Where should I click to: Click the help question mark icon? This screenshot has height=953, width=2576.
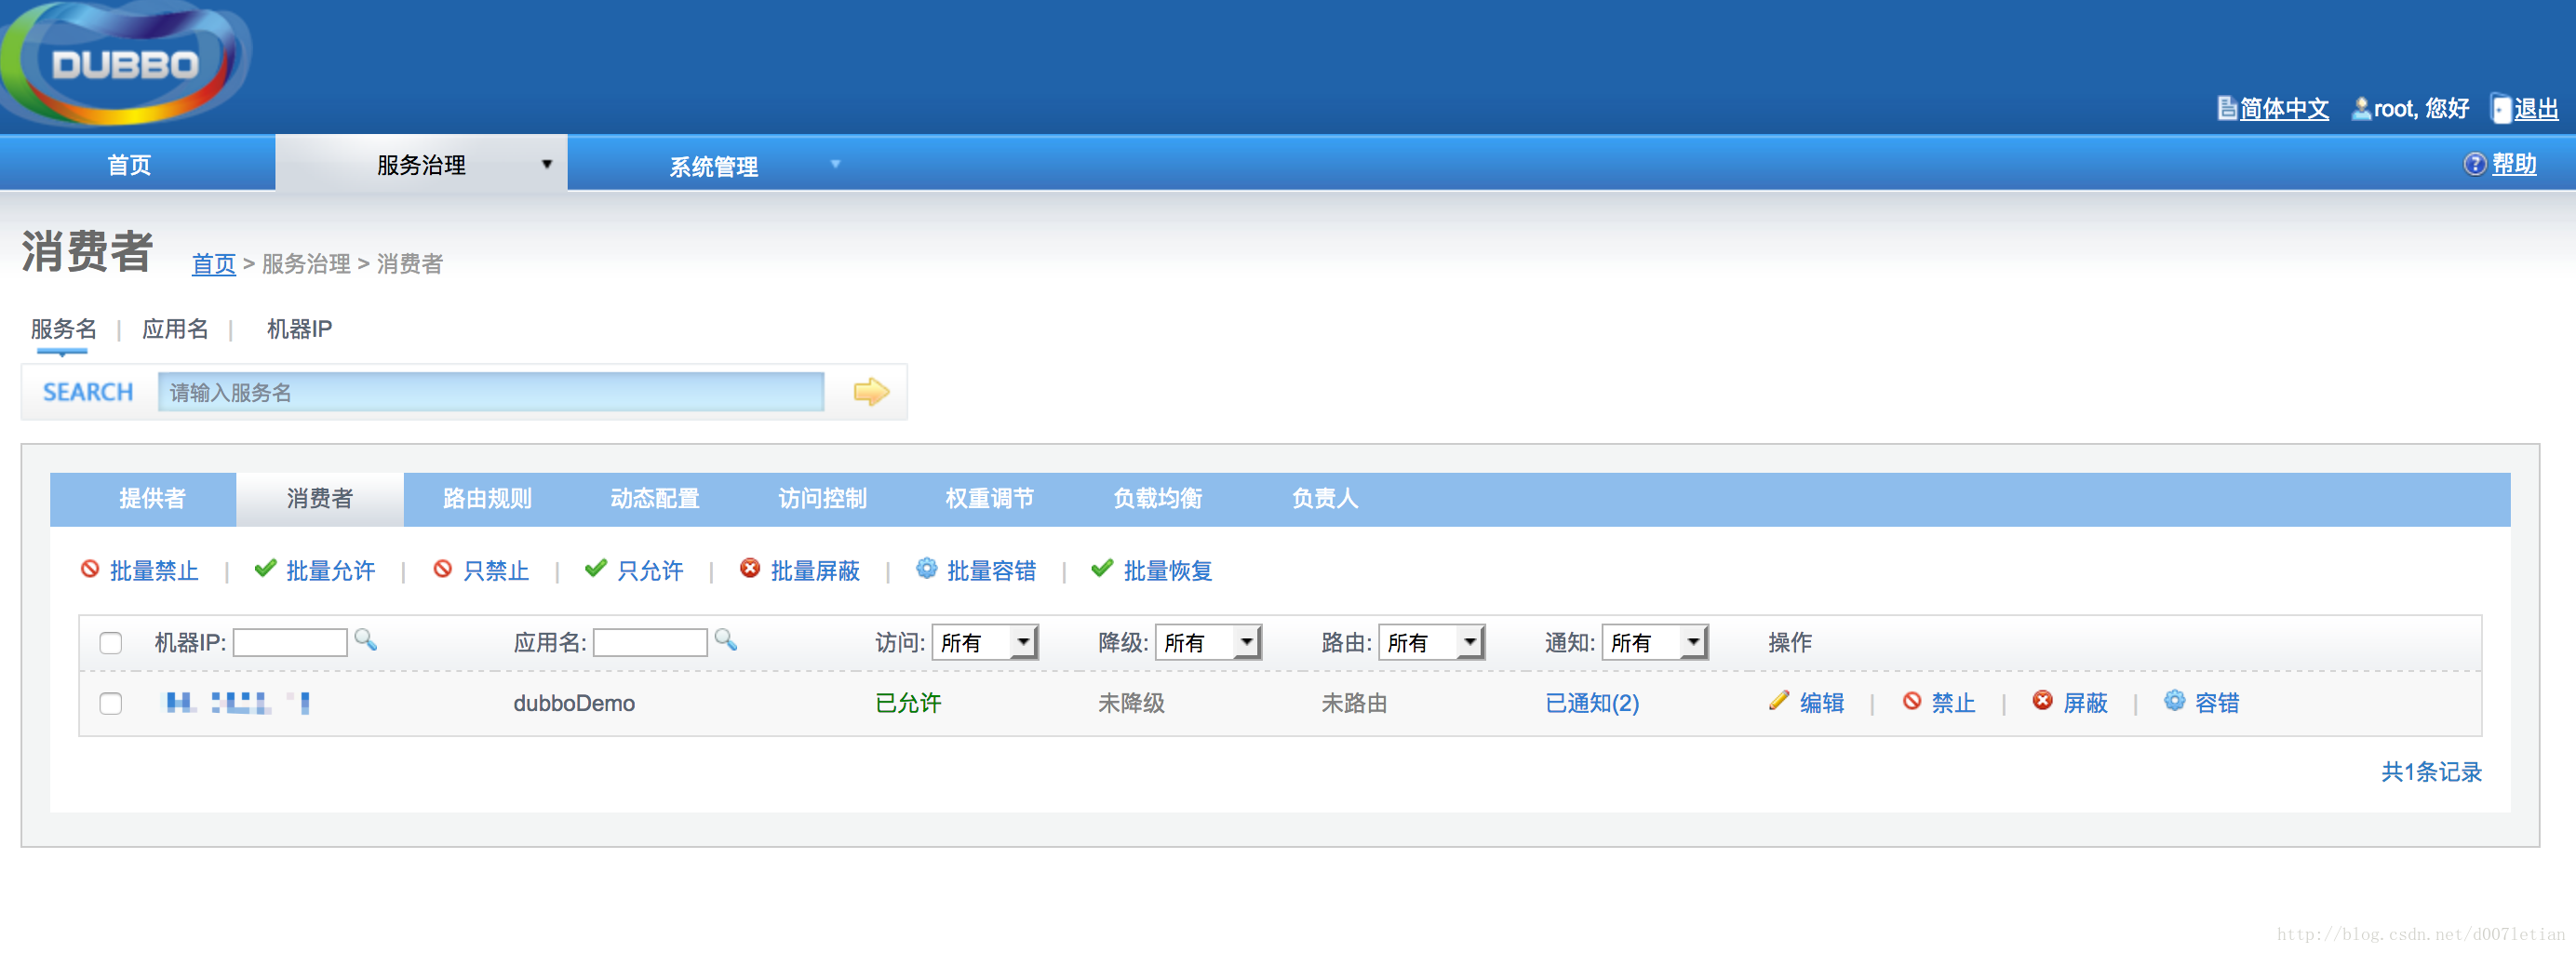pos(2474,164)
